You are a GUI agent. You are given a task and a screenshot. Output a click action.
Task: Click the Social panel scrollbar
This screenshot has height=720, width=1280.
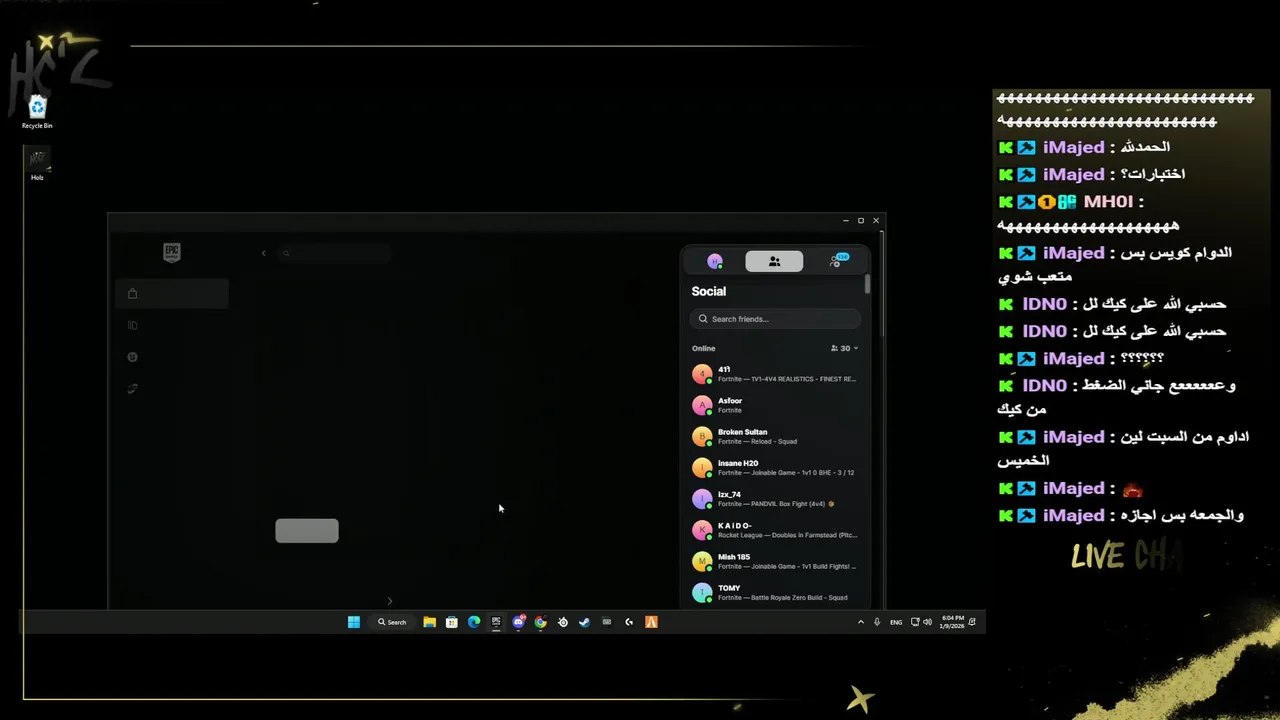point(867,284)
